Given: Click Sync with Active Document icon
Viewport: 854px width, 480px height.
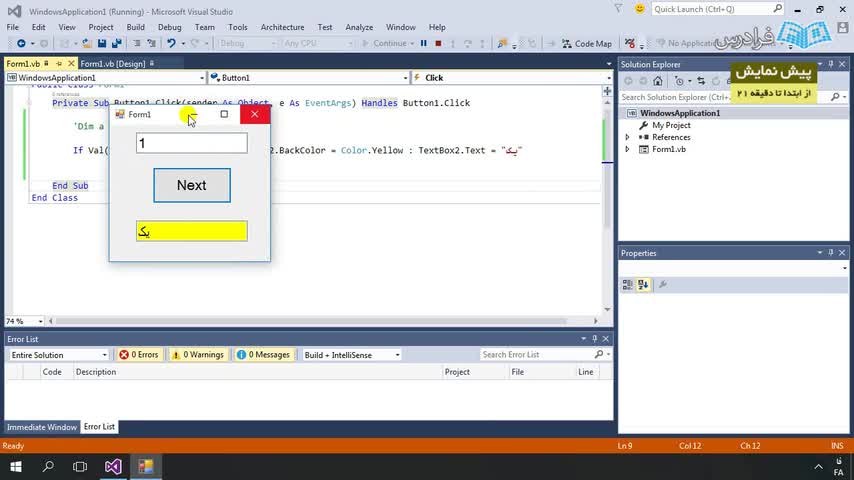Looking at the screenshot, I should pyautogui.click(x=701, y=81).
